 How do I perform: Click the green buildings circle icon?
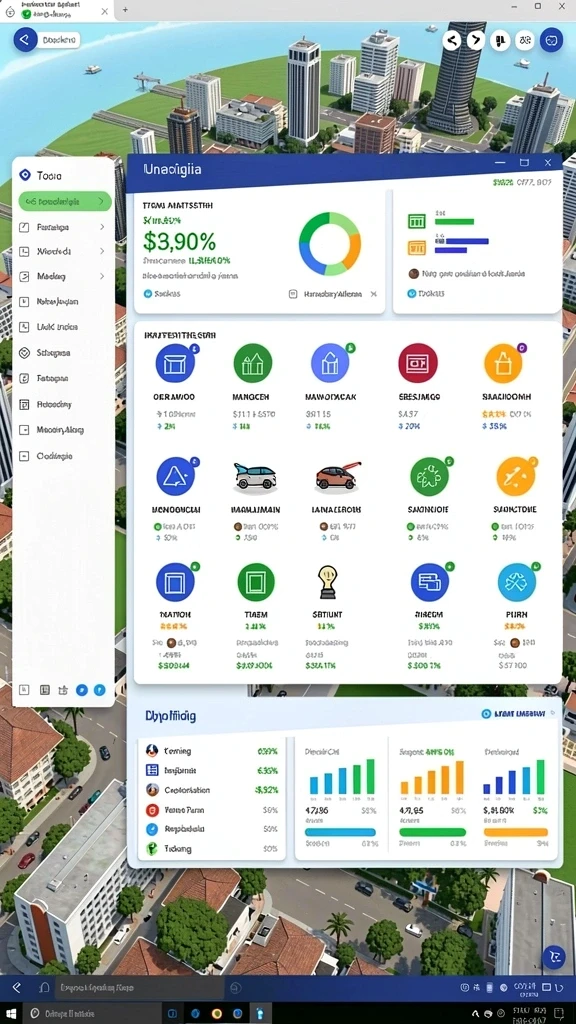pyautogui.click(x=253, y=362)
